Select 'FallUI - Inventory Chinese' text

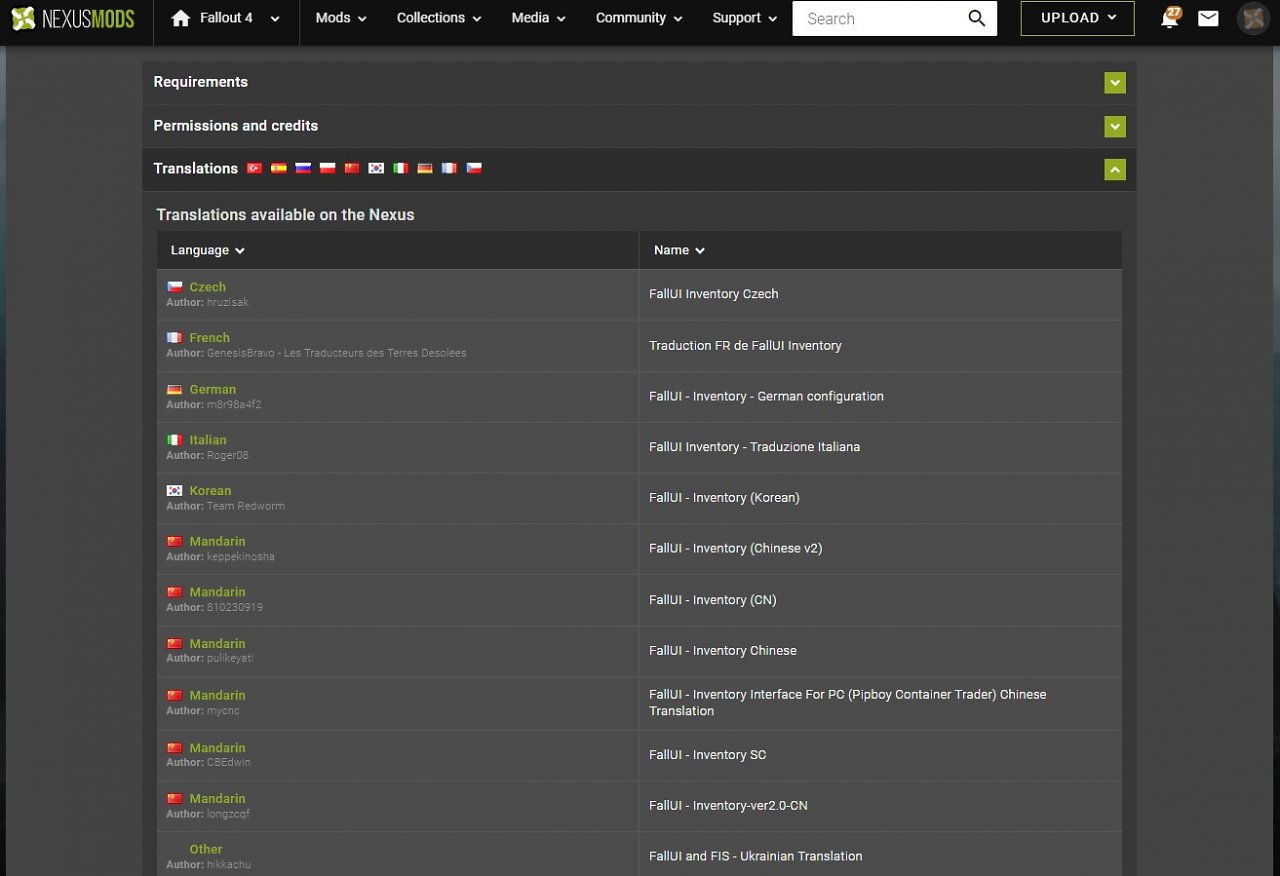coord(723,651)
